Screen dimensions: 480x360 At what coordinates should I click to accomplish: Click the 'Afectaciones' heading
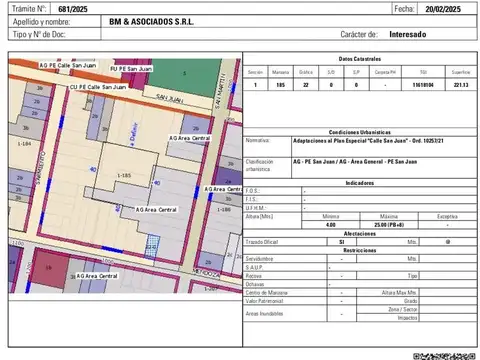click(360, 234)
